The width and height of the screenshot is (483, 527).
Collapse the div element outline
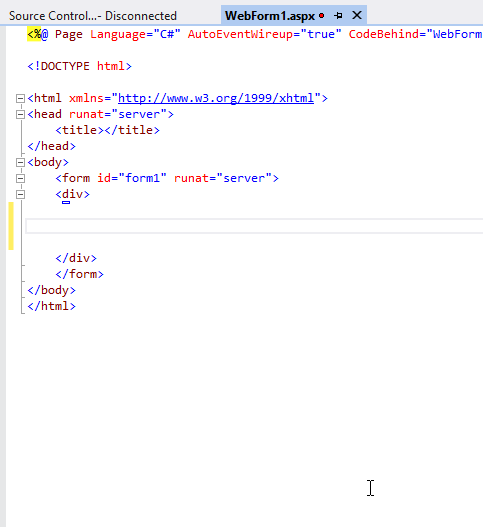coord(20,194)
